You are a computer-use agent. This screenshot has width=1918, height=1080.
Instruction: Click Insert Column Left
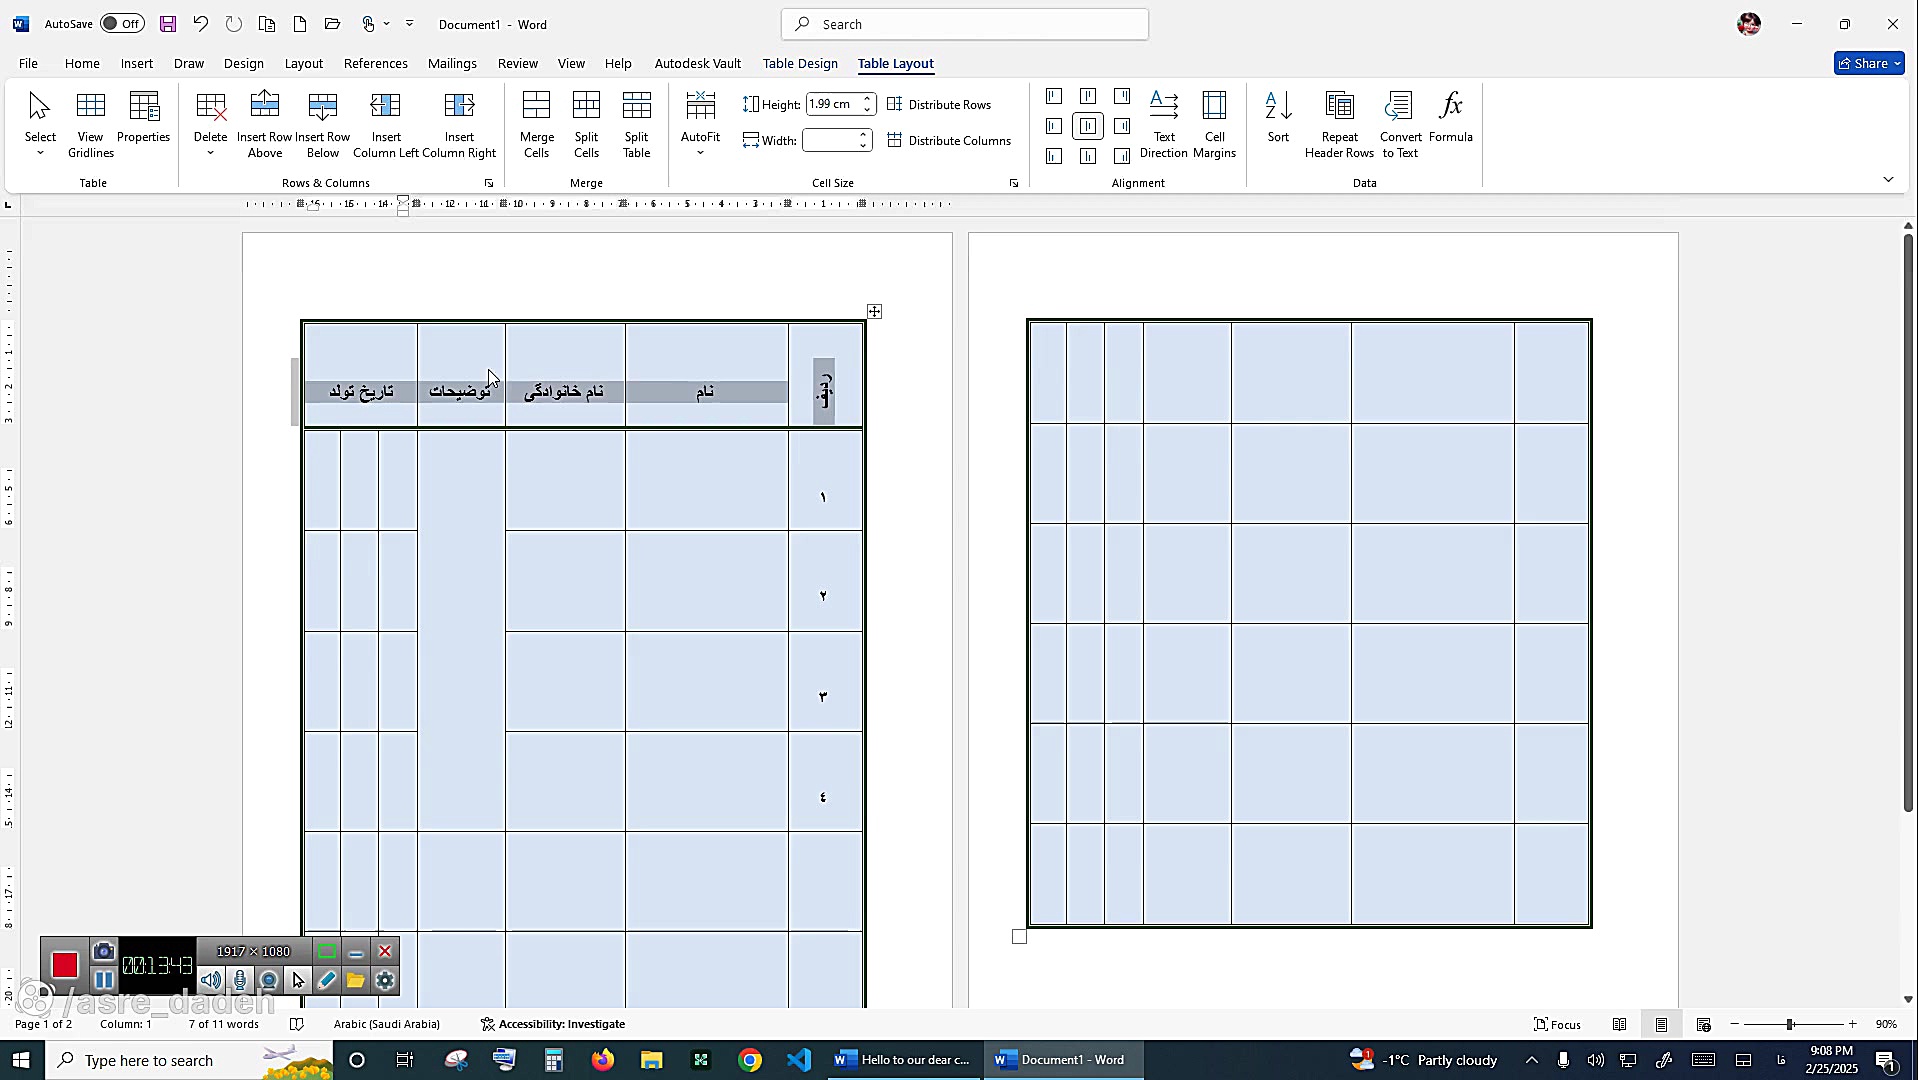[386, 125]
